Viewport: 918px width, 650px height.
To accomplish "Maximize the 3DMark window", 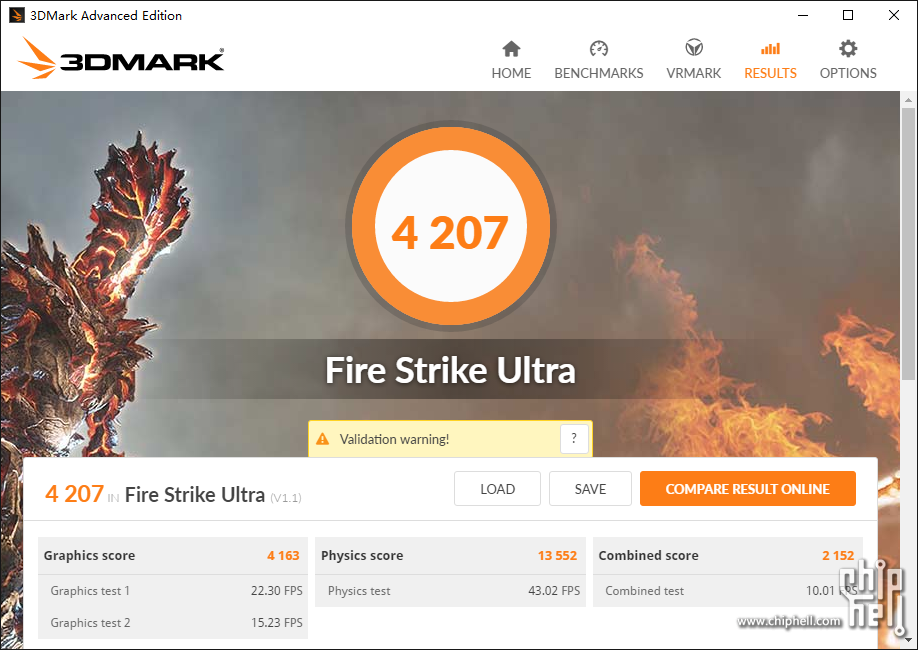I will (x=848, y=15).
